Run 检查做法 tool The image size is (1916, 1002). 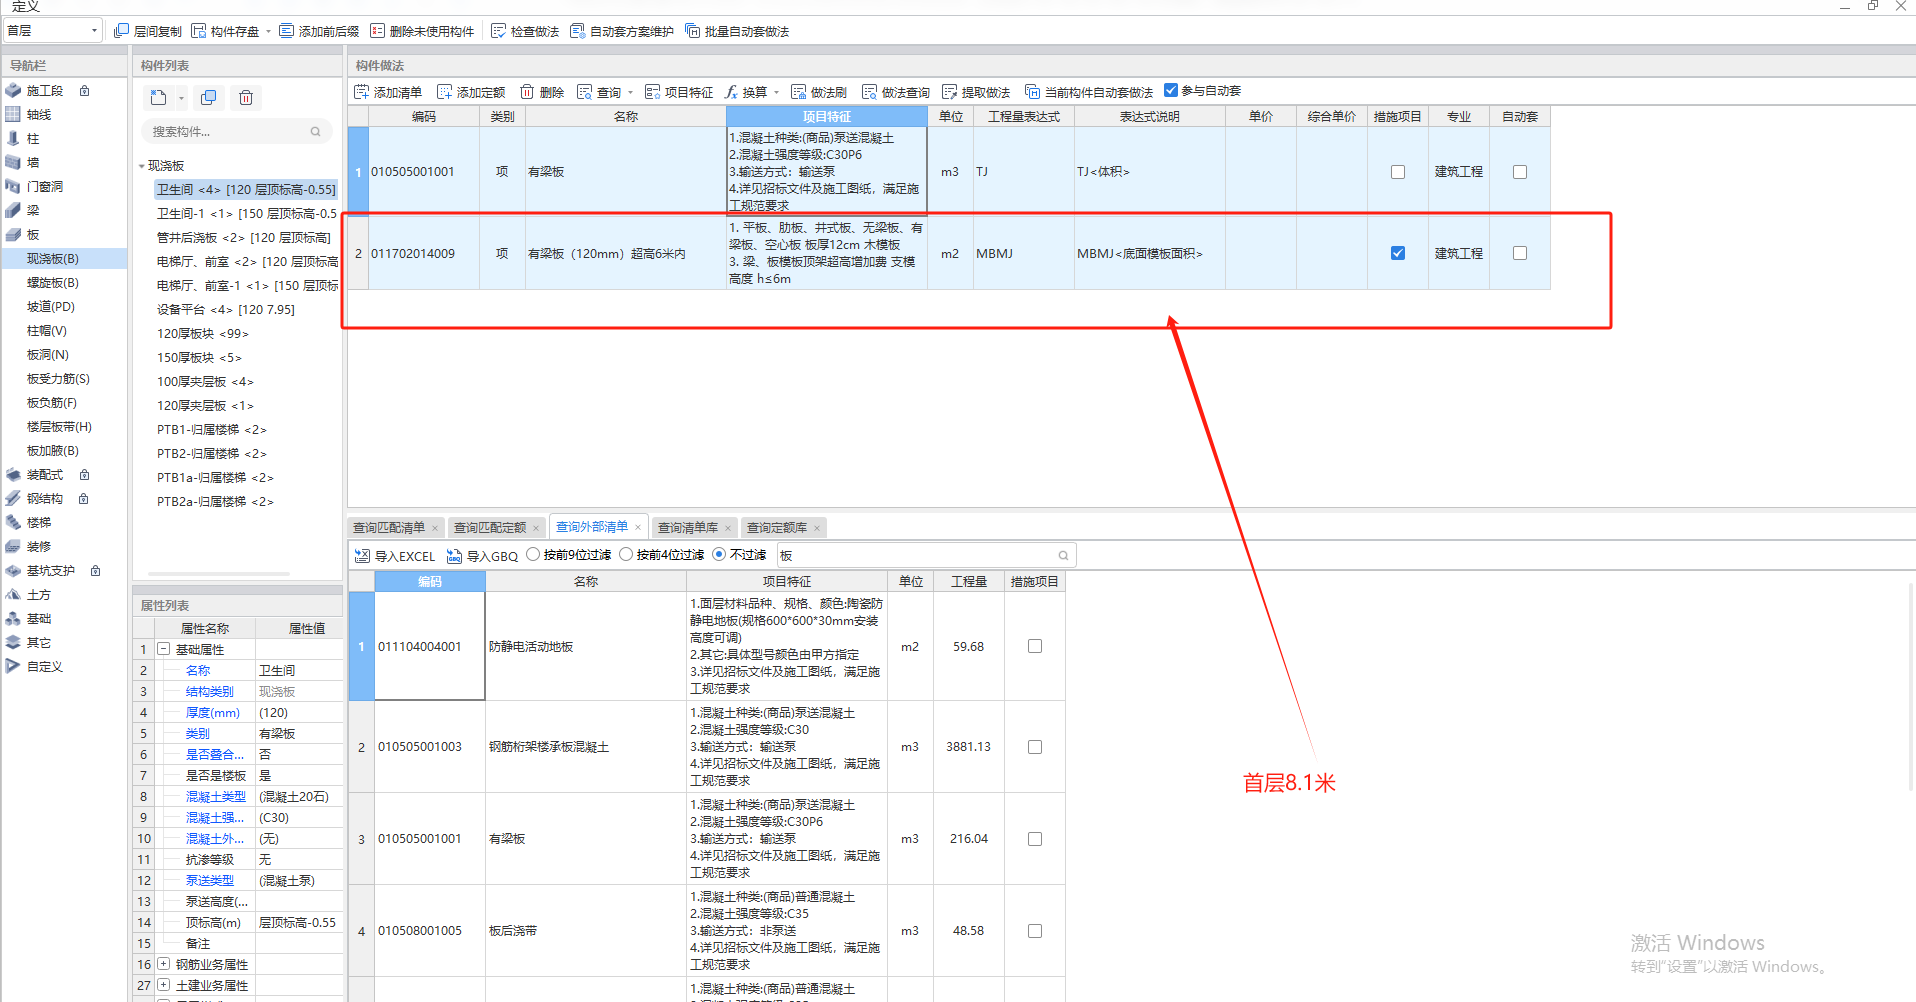tap(525, 31)
